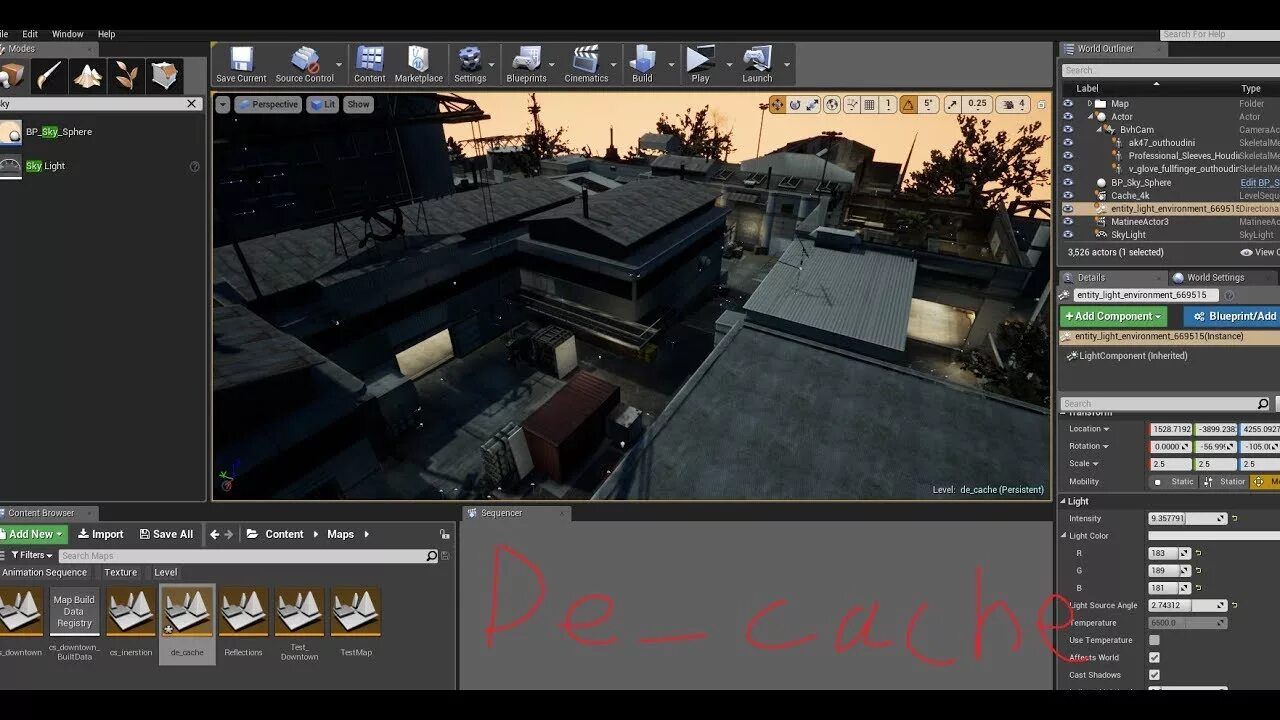Reset Light Source Angle to default
The height and width of the screenshot is (720, 1280).
pos(1235,605)
